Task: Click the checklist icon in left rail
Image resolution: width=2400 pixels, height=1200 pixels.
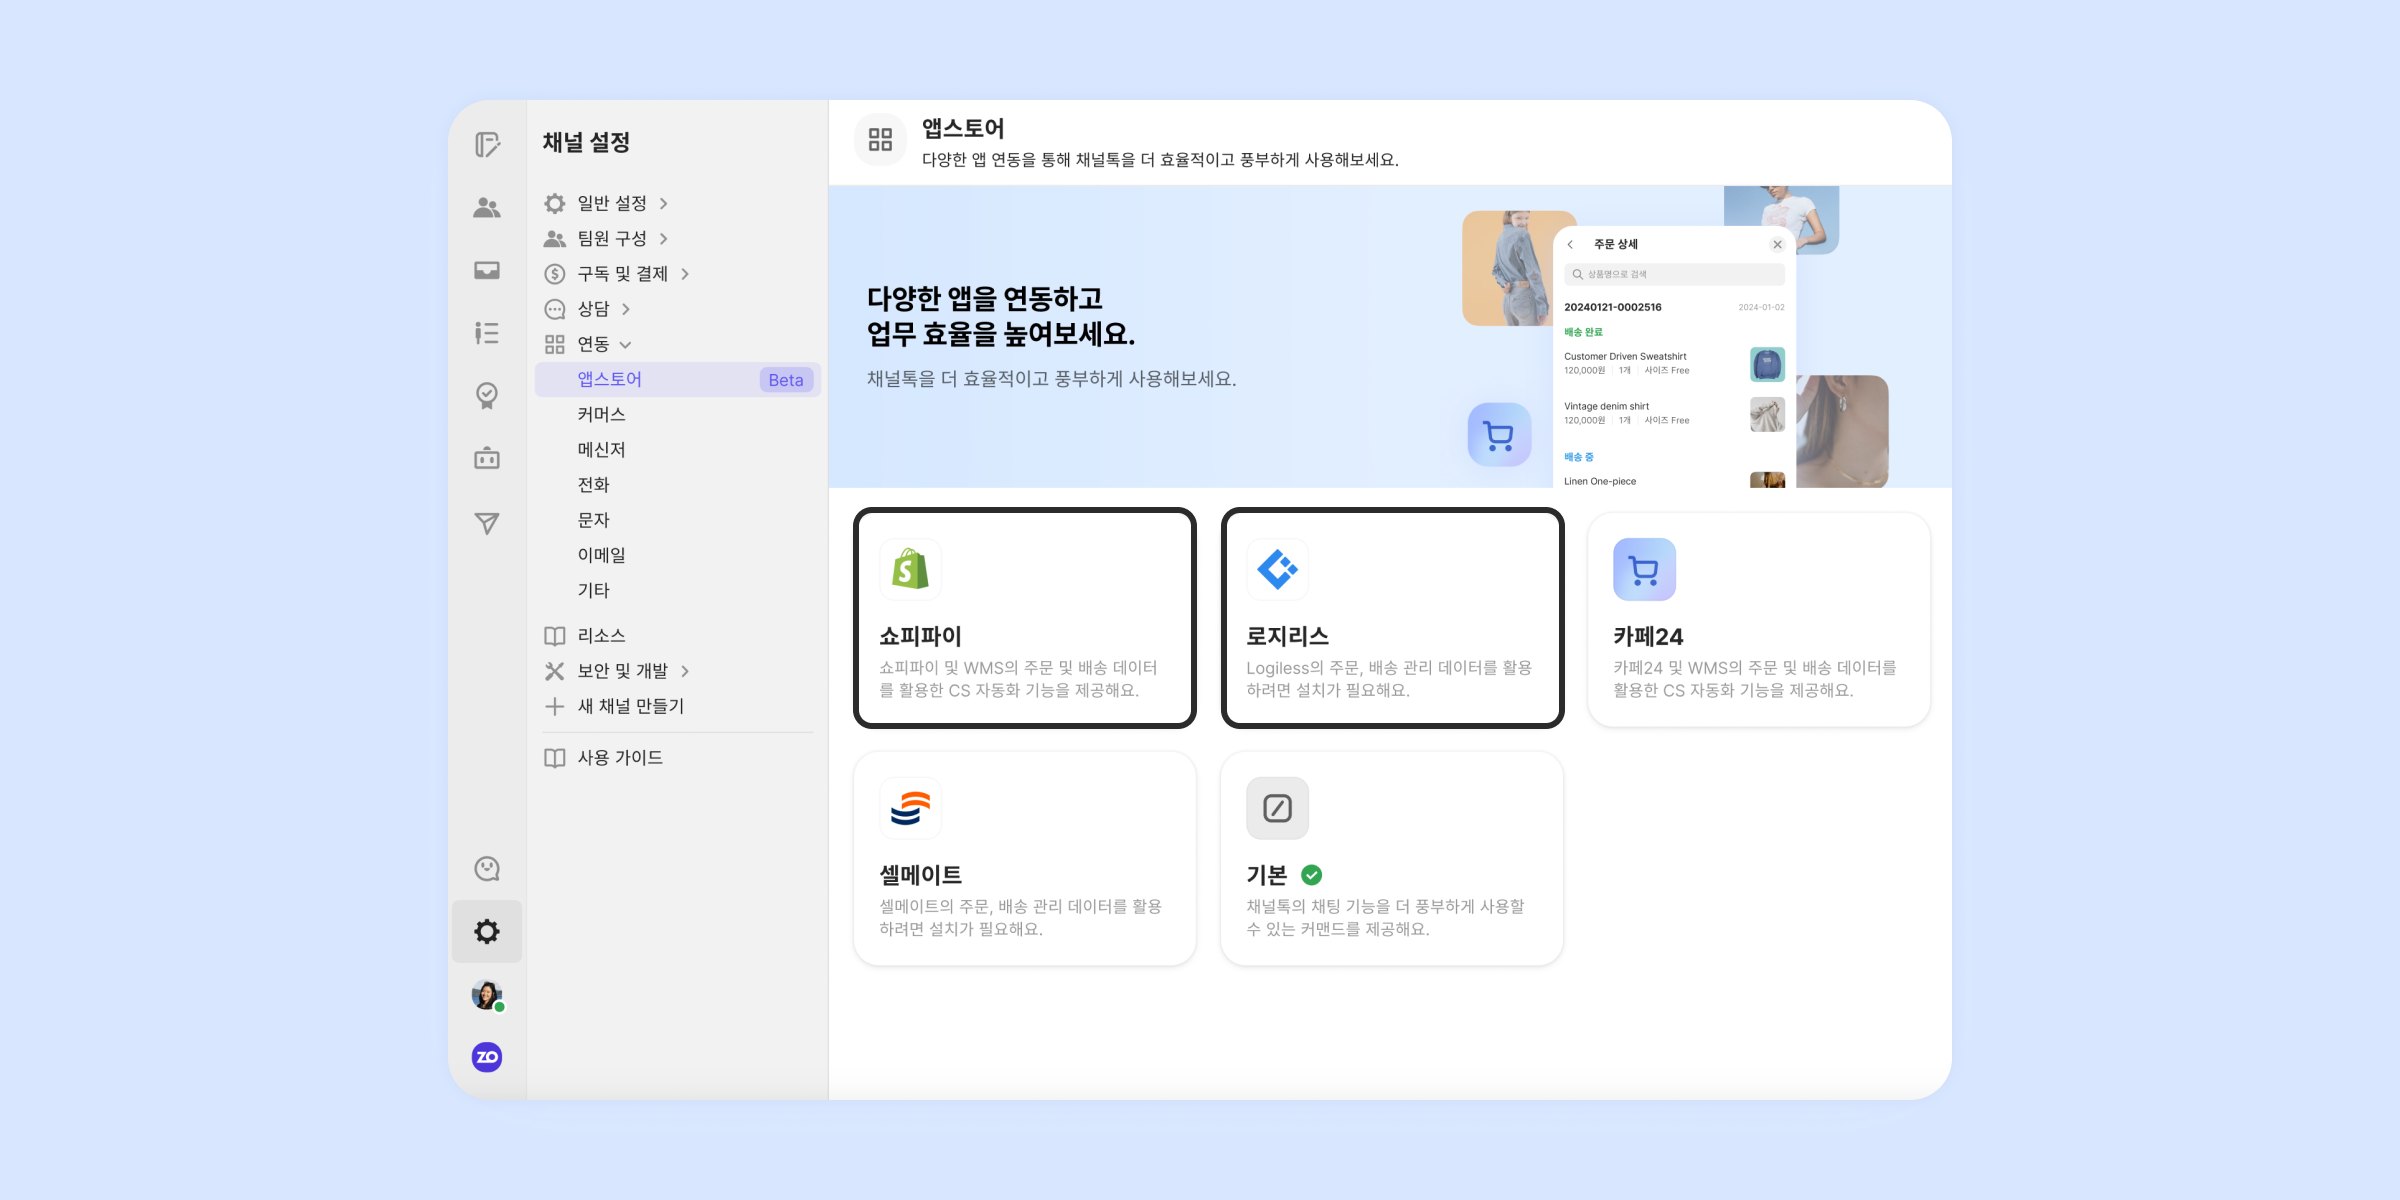Action: [487, 333]
